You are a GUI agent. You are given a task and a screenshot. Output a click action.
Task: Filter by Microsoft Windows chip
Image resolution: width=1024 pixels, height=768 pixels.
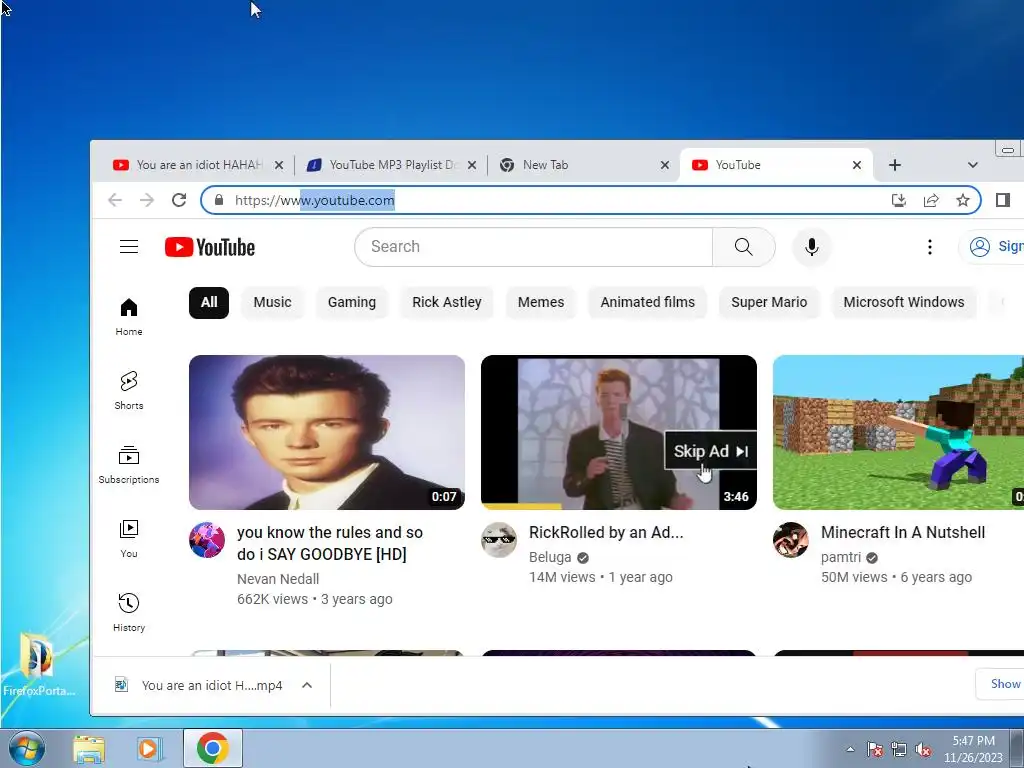(x=904, y=302)
